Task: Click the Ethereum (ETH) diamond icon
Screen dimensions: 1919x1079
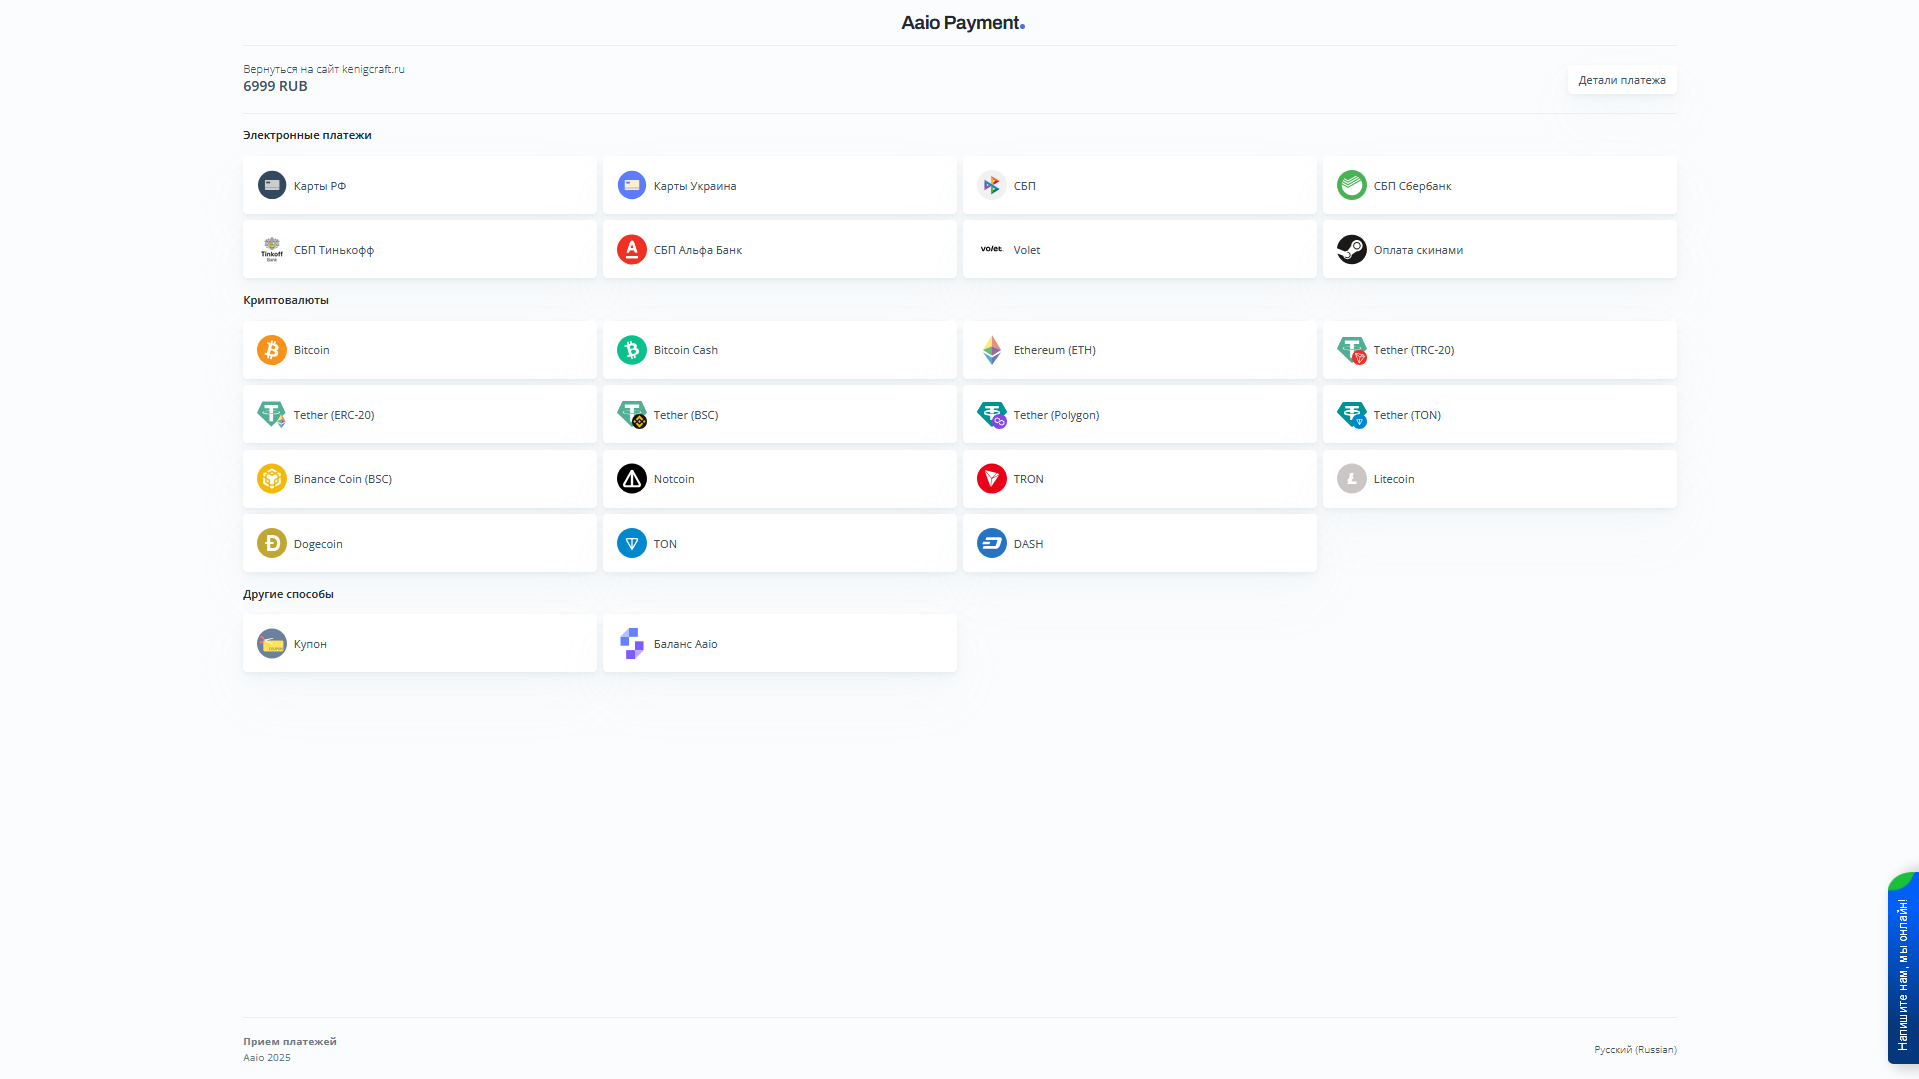Action: (992, 350)
